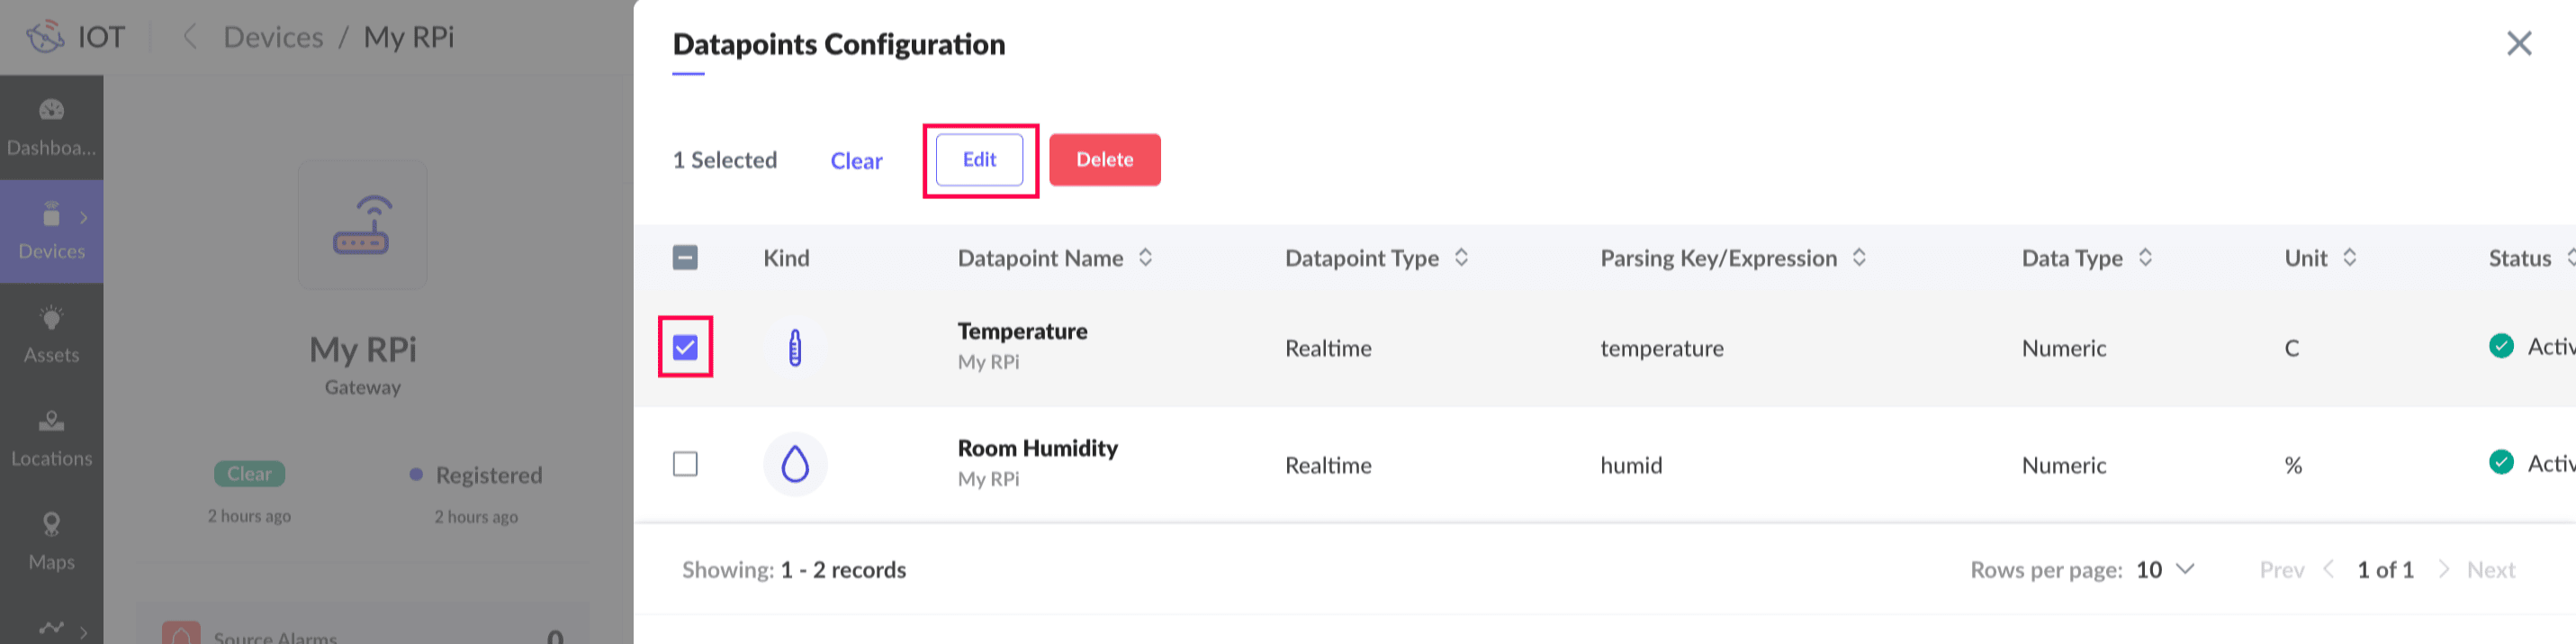Sort by Datapoint Name column
Image resolution: width=2576 pixels, height=644 pixels.
pos(1145,258)
